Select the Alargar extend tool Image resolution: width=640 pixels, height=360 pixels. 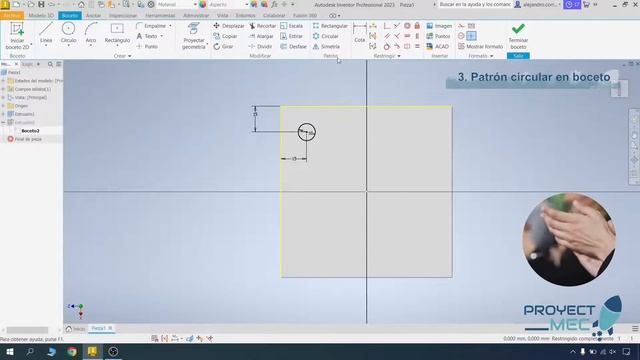click(261, 36)
